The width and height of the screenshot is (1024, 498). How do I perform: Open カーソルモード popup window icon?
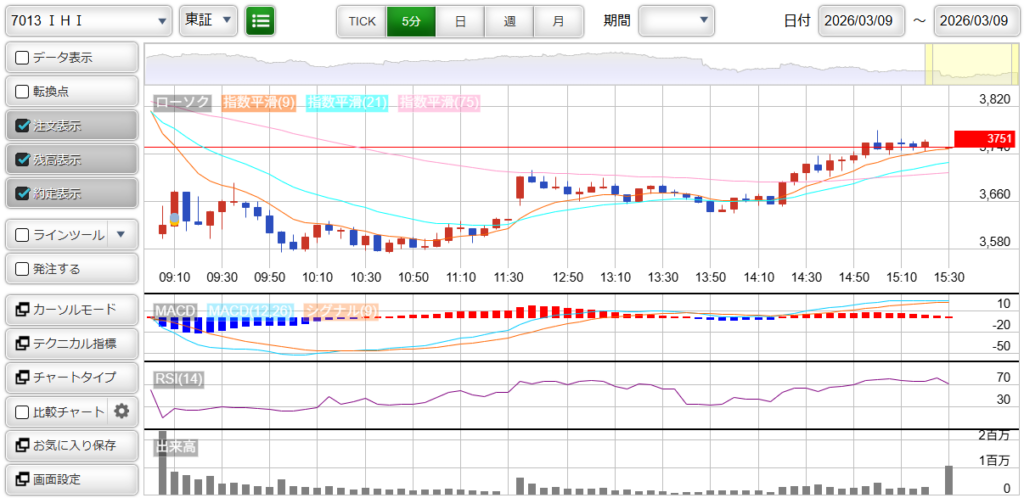click(x=22, y=310)
